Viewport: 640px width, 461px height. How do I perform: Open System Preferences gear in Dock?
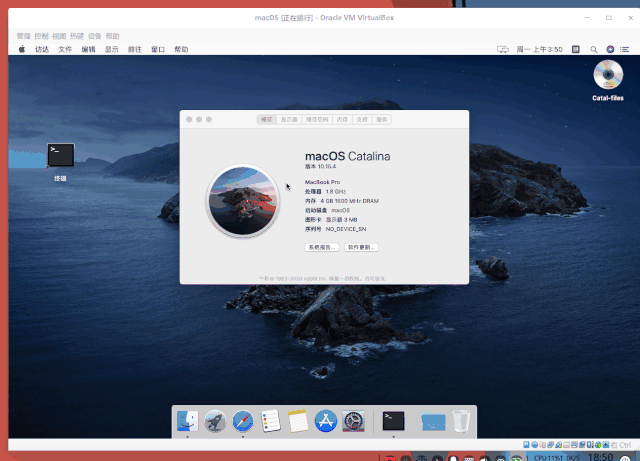(x=353, y=421)
